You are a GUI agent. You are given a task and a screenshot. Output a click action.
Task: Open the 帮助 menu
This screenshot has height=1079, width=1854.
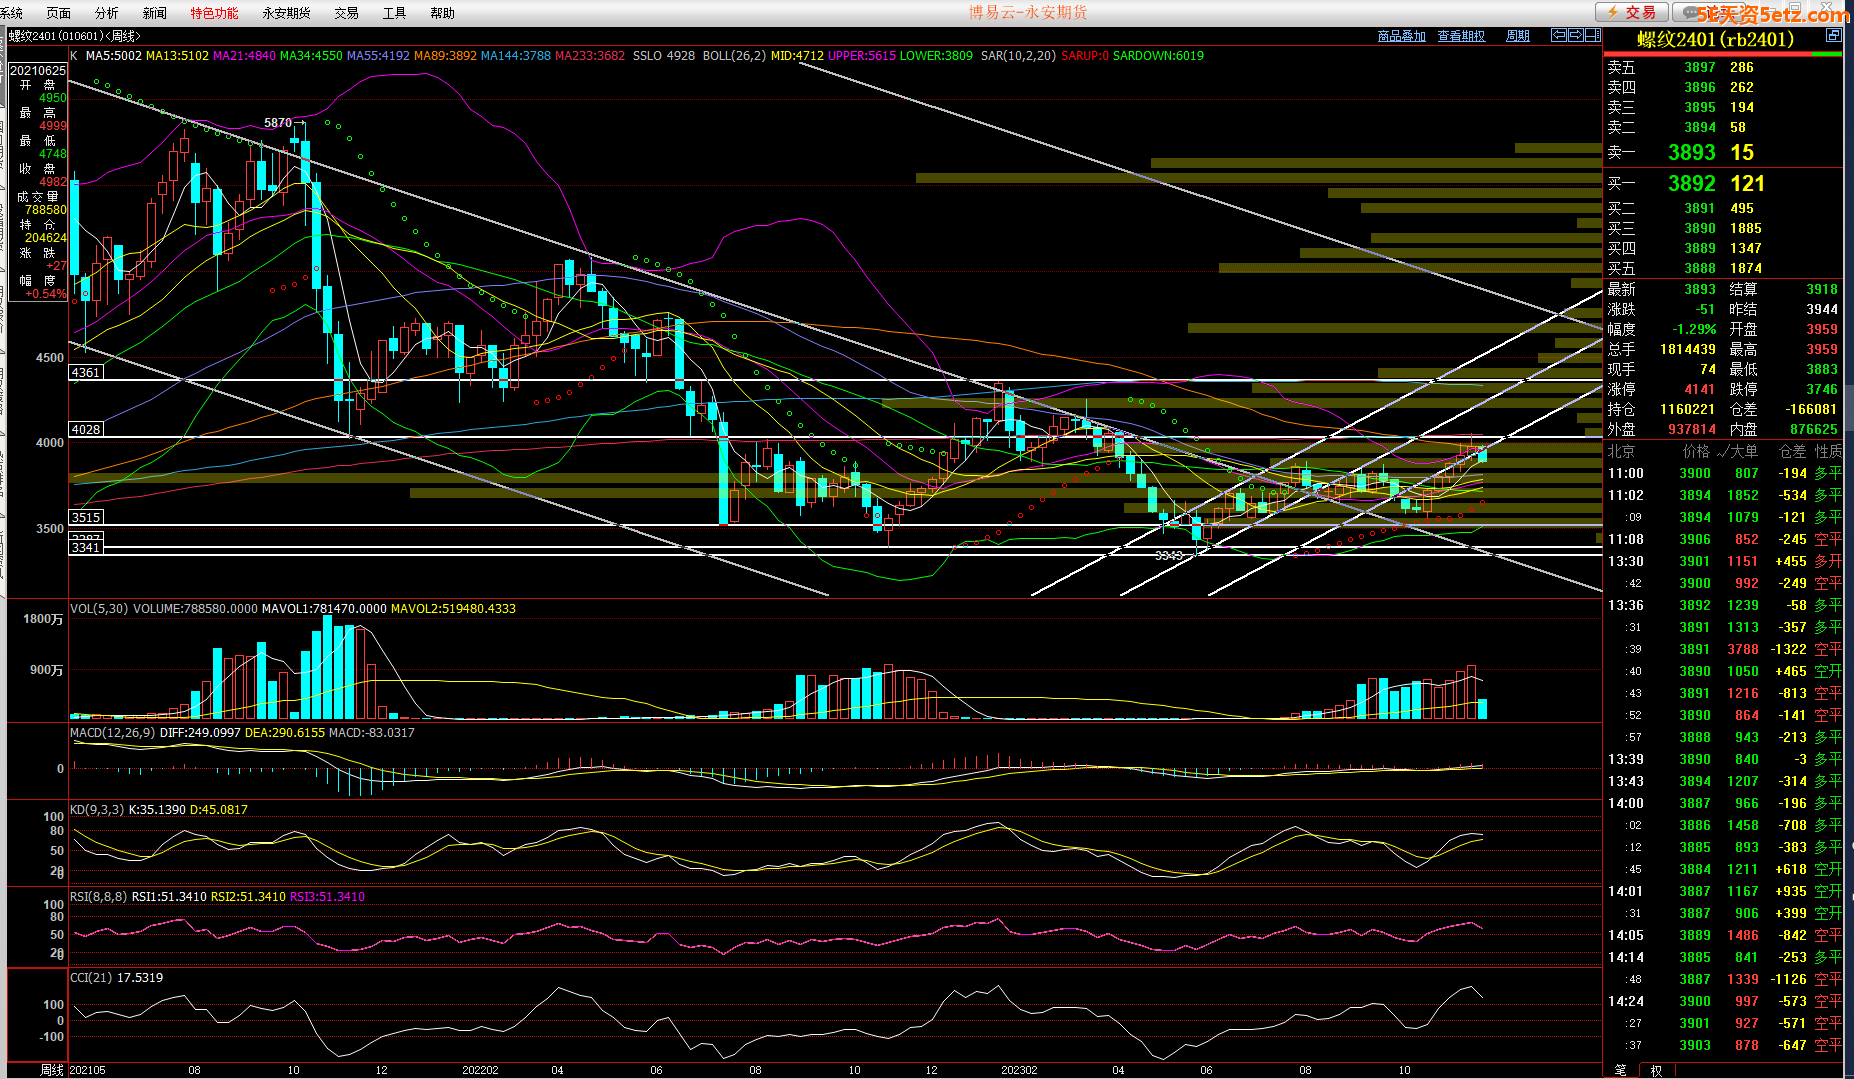[x=442, y=13]
